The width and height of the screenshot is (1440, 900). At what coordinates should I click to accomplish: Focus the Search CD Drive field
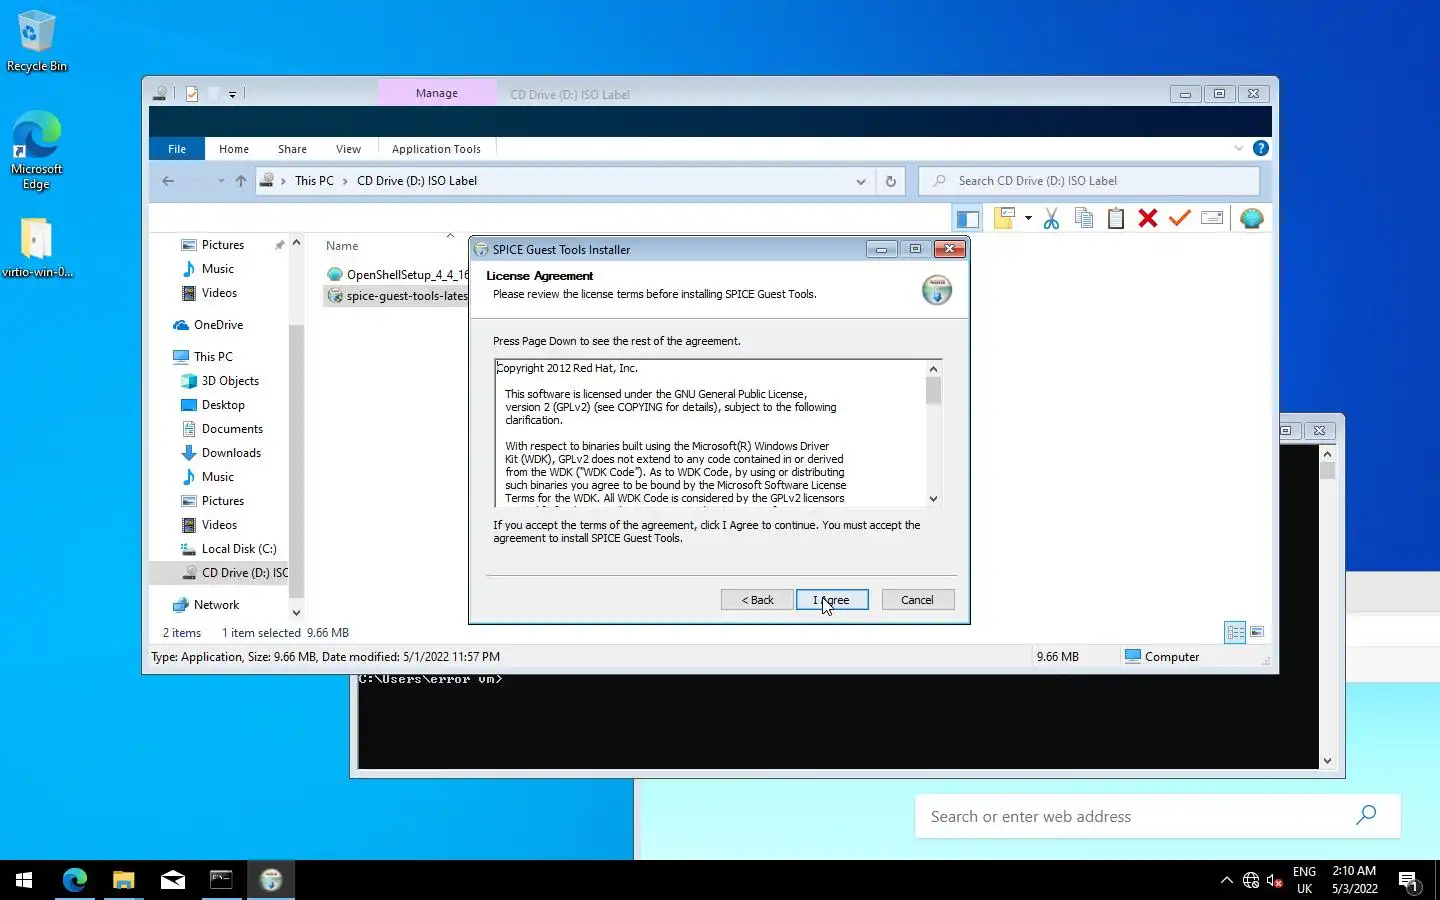(x=1089, y=181)
